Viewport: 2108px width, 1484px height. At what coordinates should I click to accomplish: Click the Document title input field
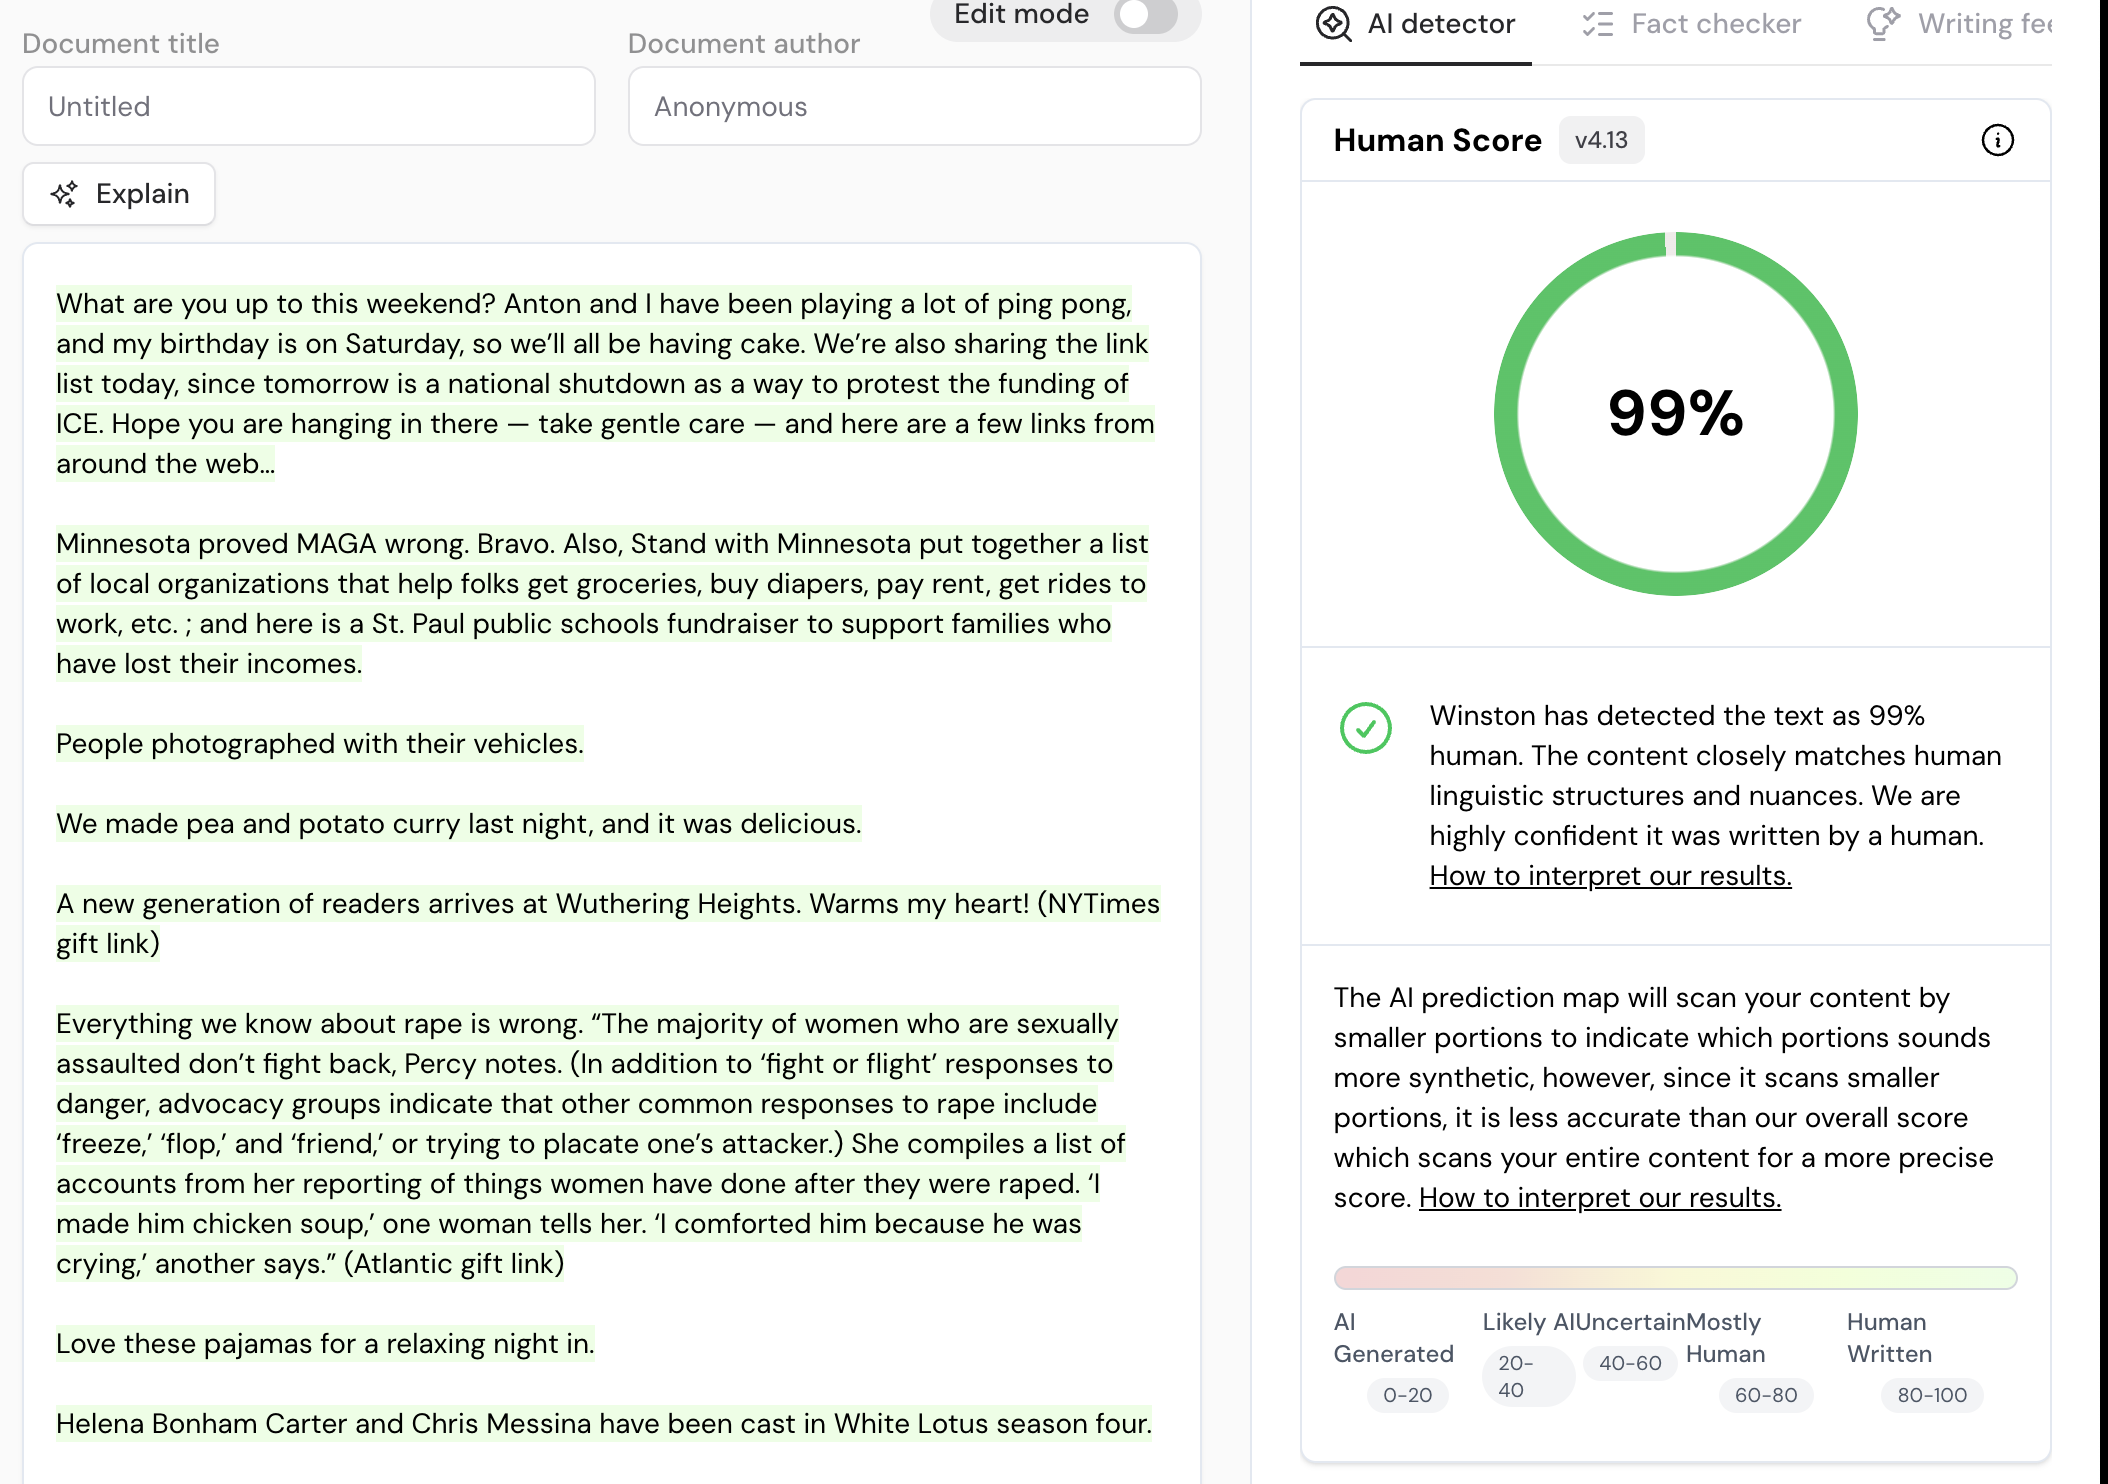pos(309,106)
